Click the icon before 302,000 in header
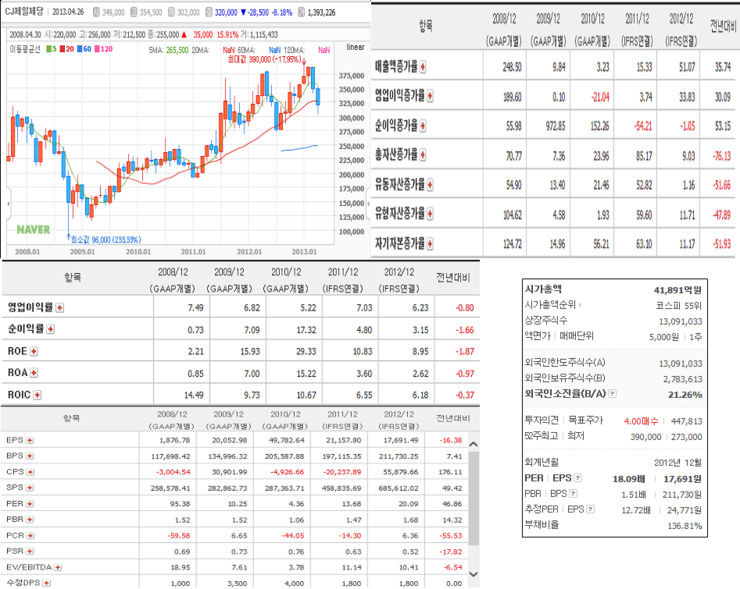This screenshot has width=740, height=589. [x=171, y=12]
